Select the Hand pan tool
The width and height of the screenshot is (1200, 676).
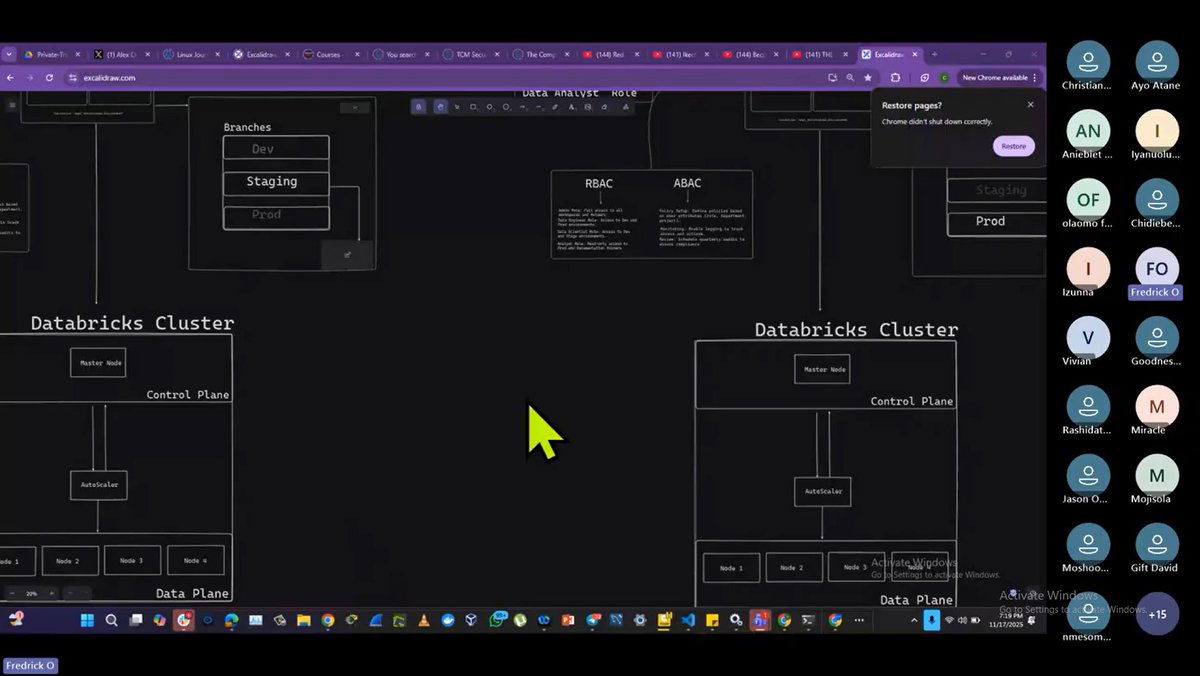coord(440,107)
